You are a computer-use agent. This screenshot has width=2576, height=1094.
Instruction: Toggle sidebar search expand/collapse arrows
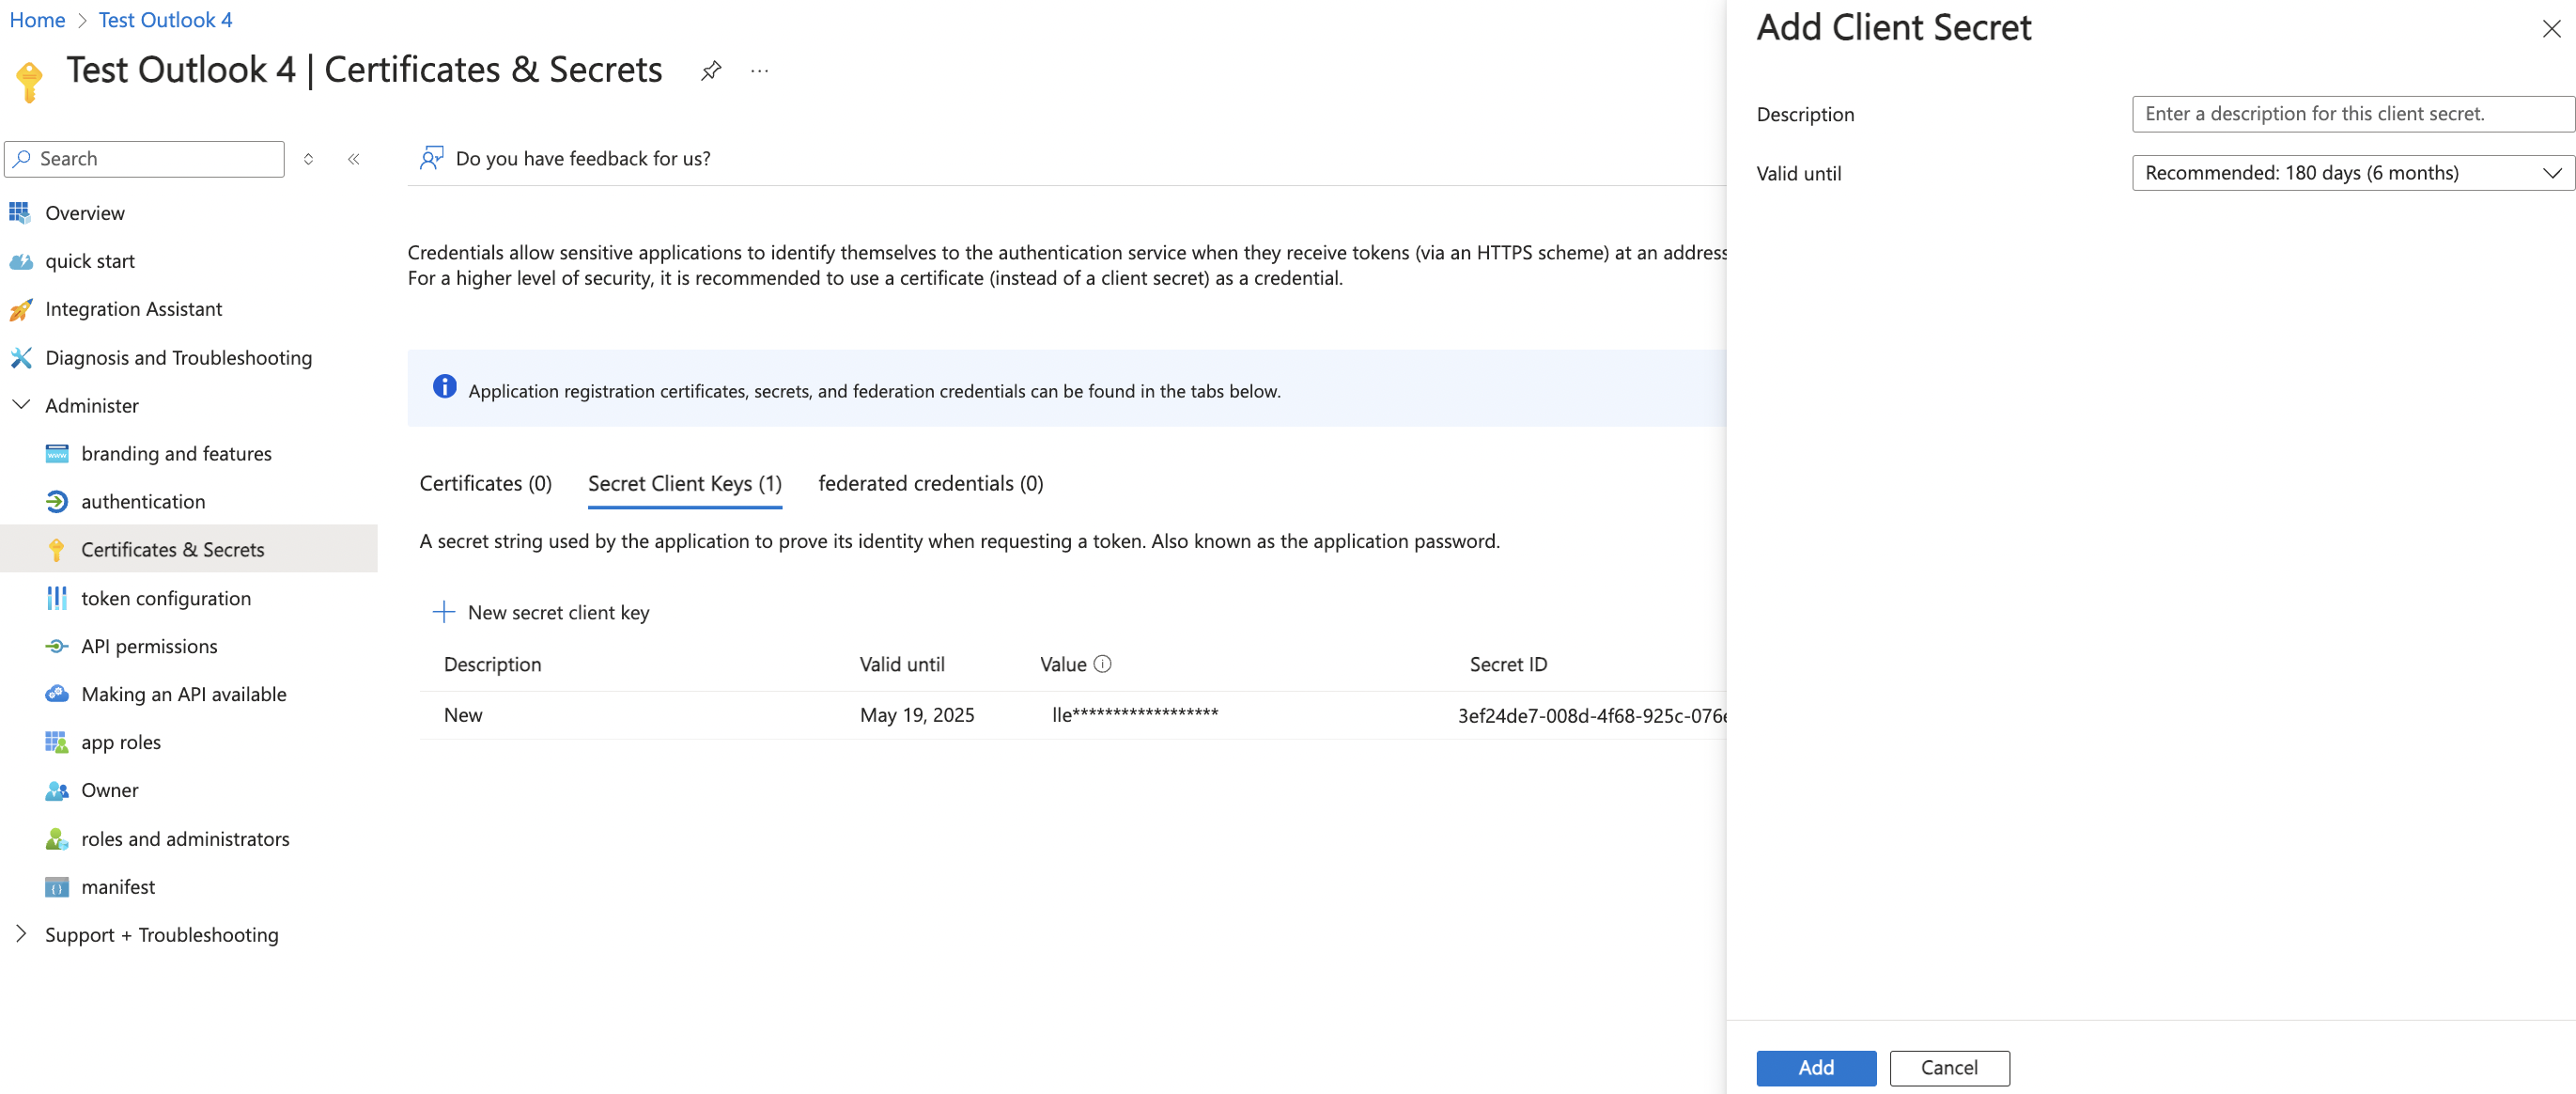tap(308, 159)
